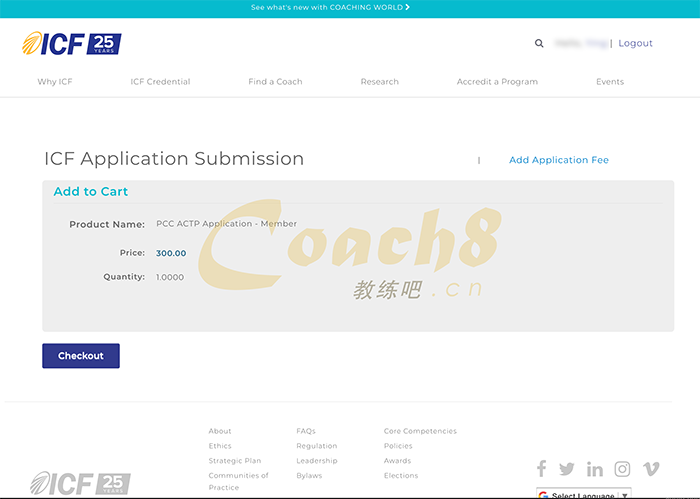This screenshot has width=700, height=499.
Task: Click the ICF 25 Years header logo
Action: [71, 43]
